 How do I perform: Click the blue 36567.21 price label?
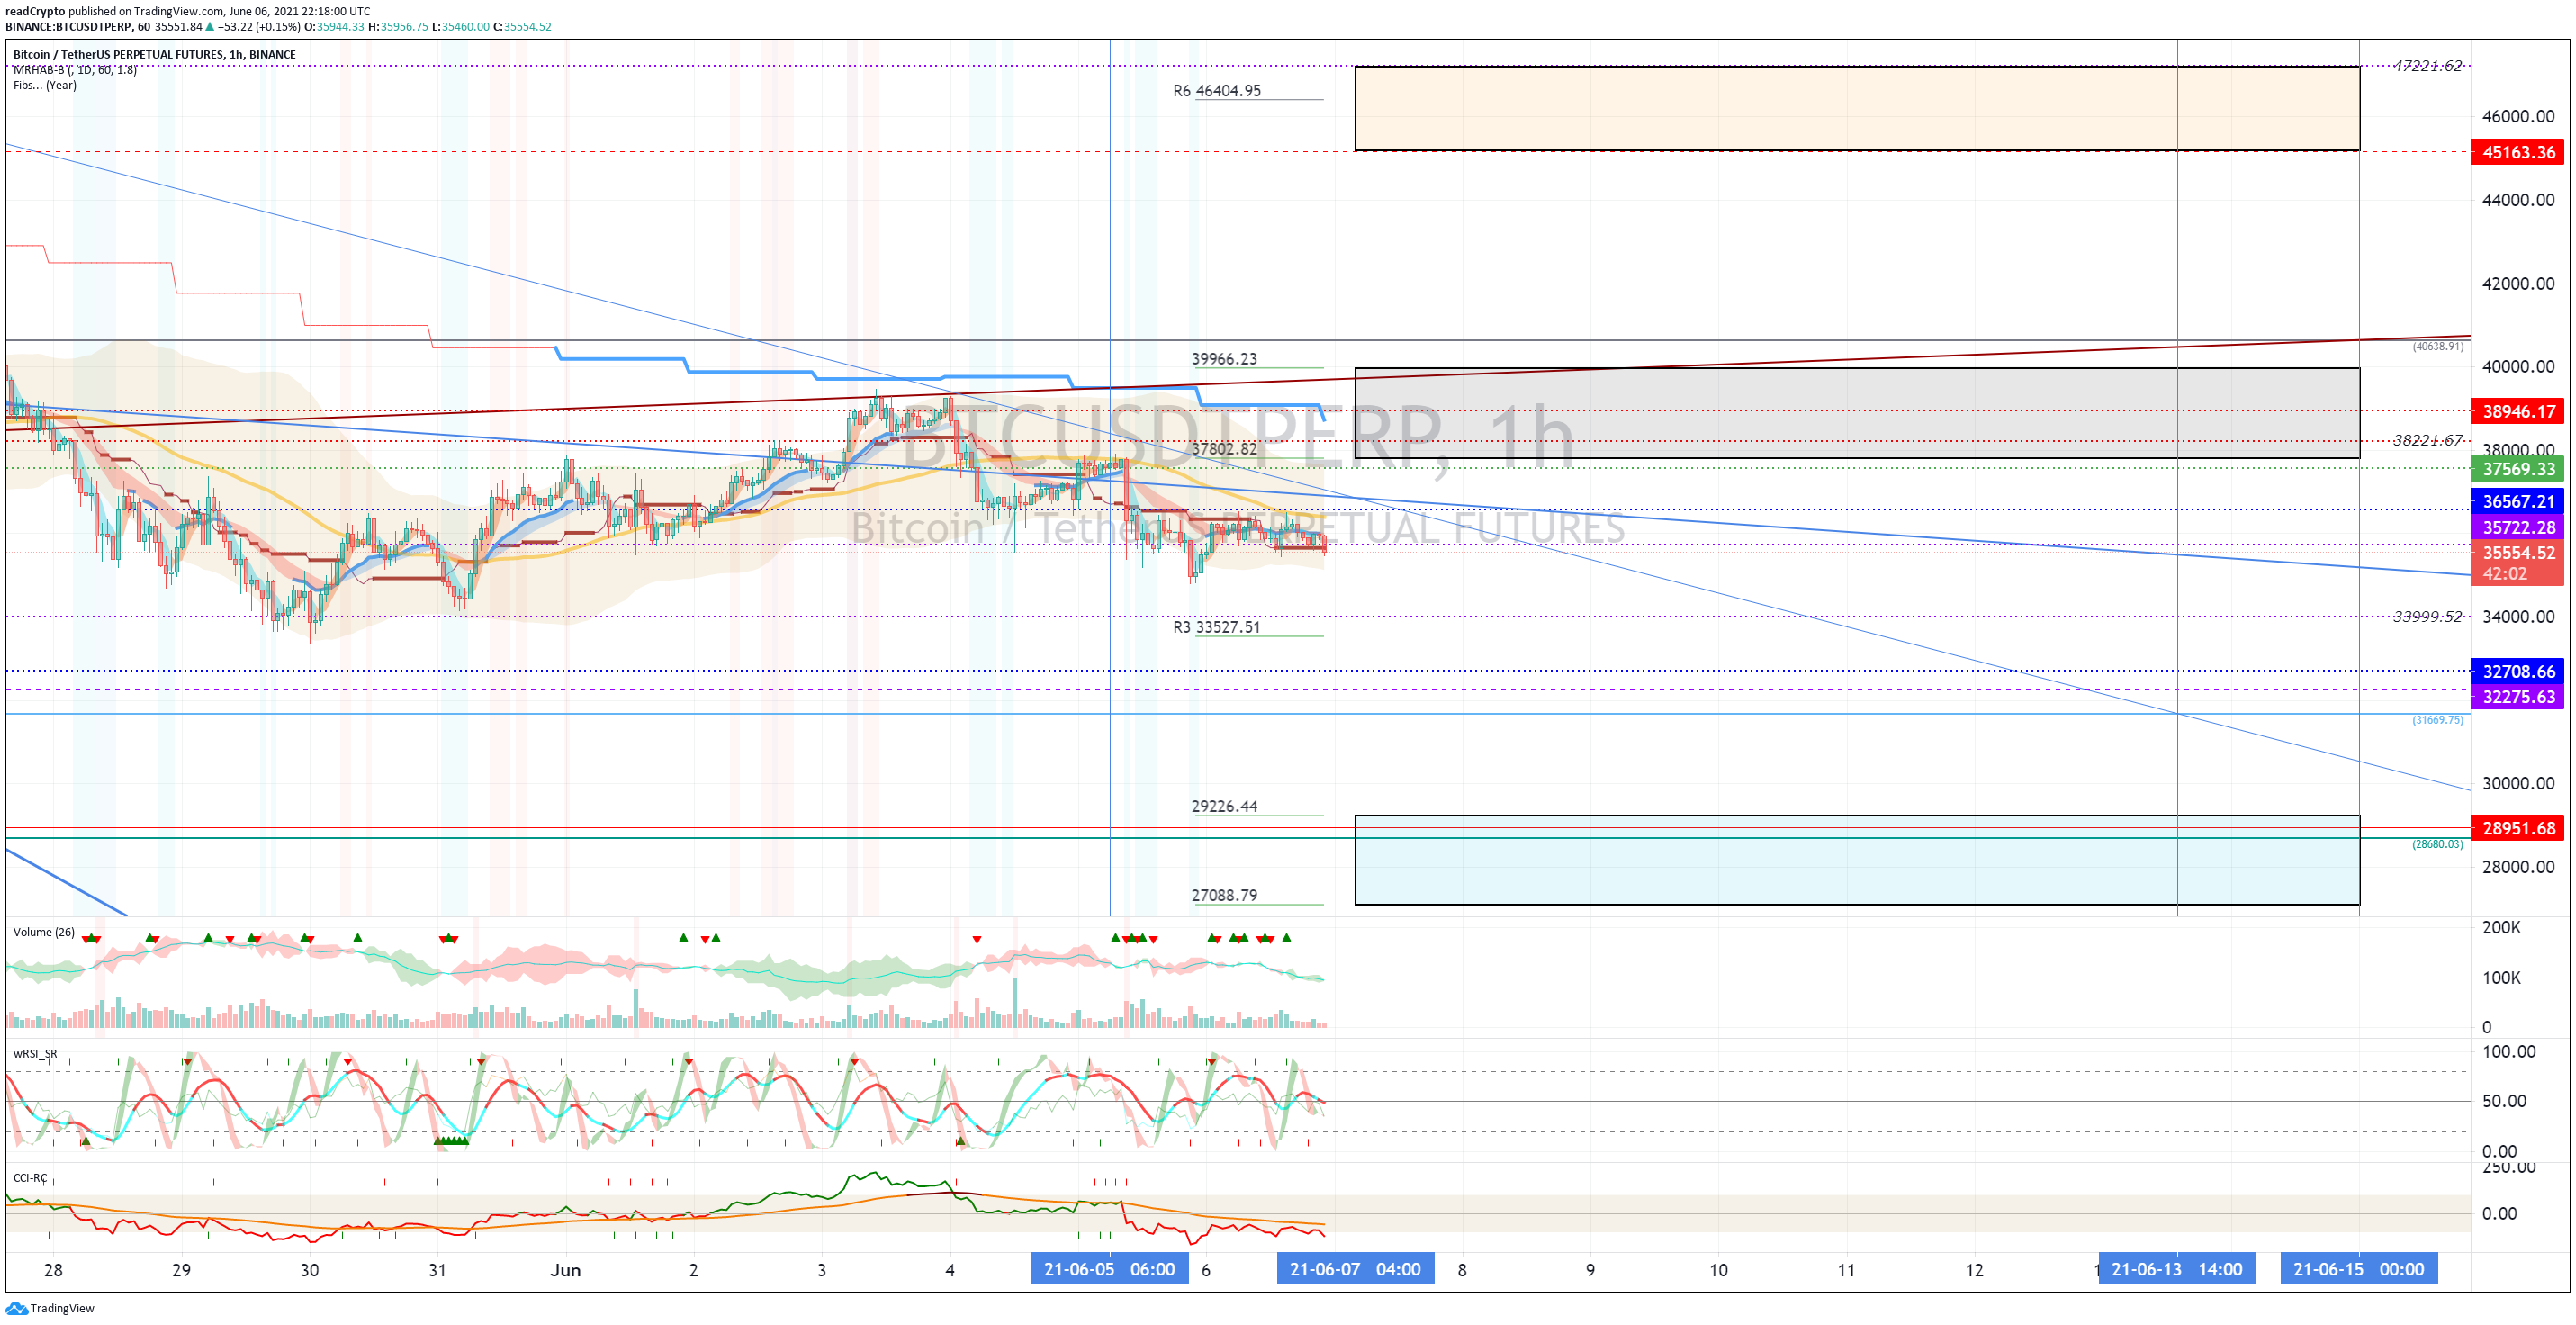tap(2517, 502)
